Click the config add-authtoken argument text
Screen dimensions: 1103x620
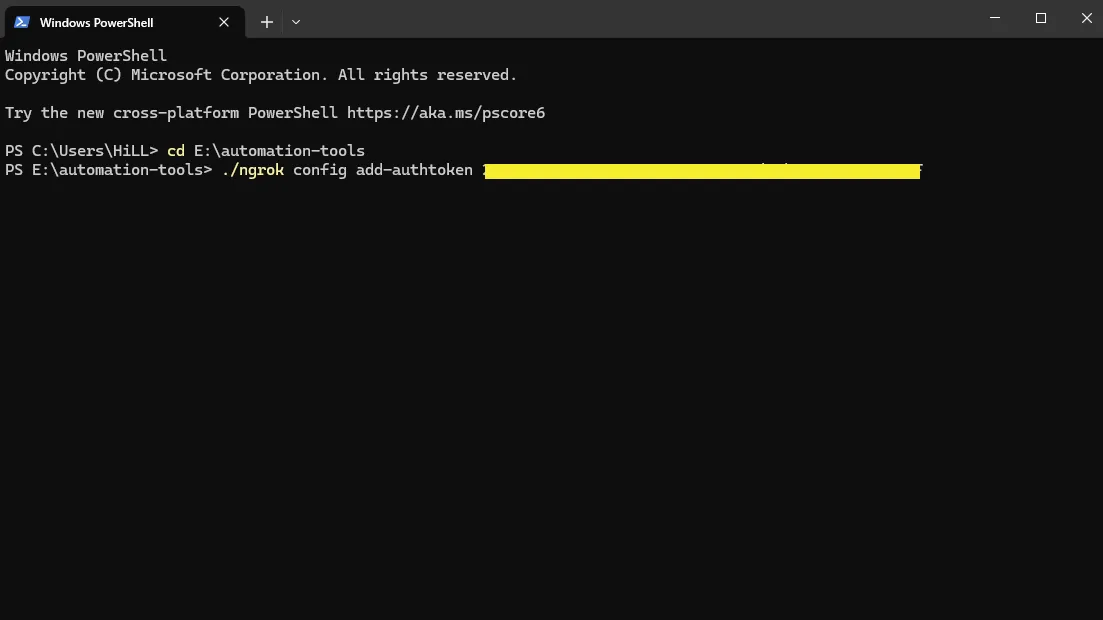[382, 170]
